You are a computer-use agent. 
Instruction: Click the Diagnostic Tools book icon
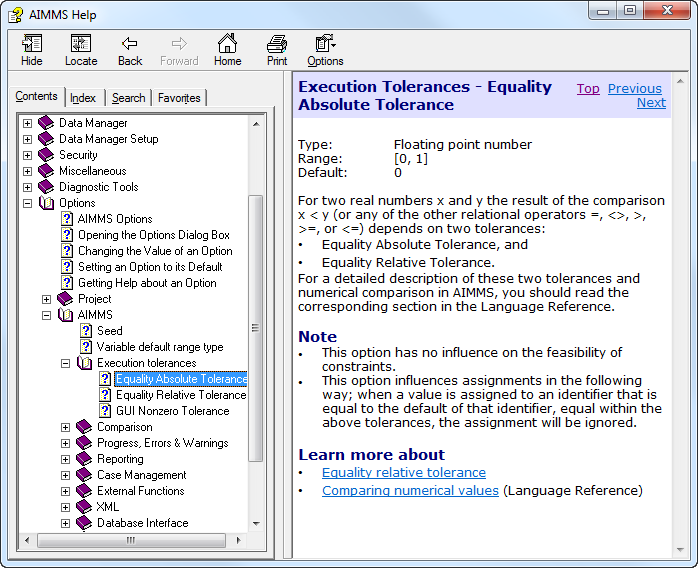point(46,187)
